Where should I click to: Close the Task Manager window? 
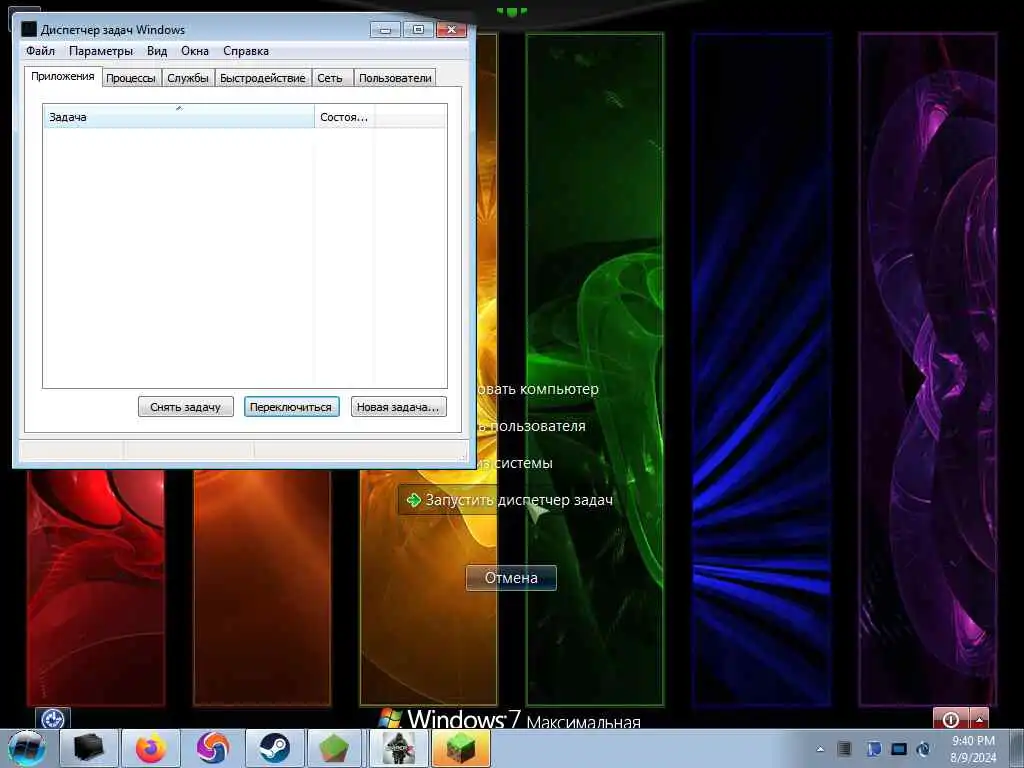(x=451, y=29)
